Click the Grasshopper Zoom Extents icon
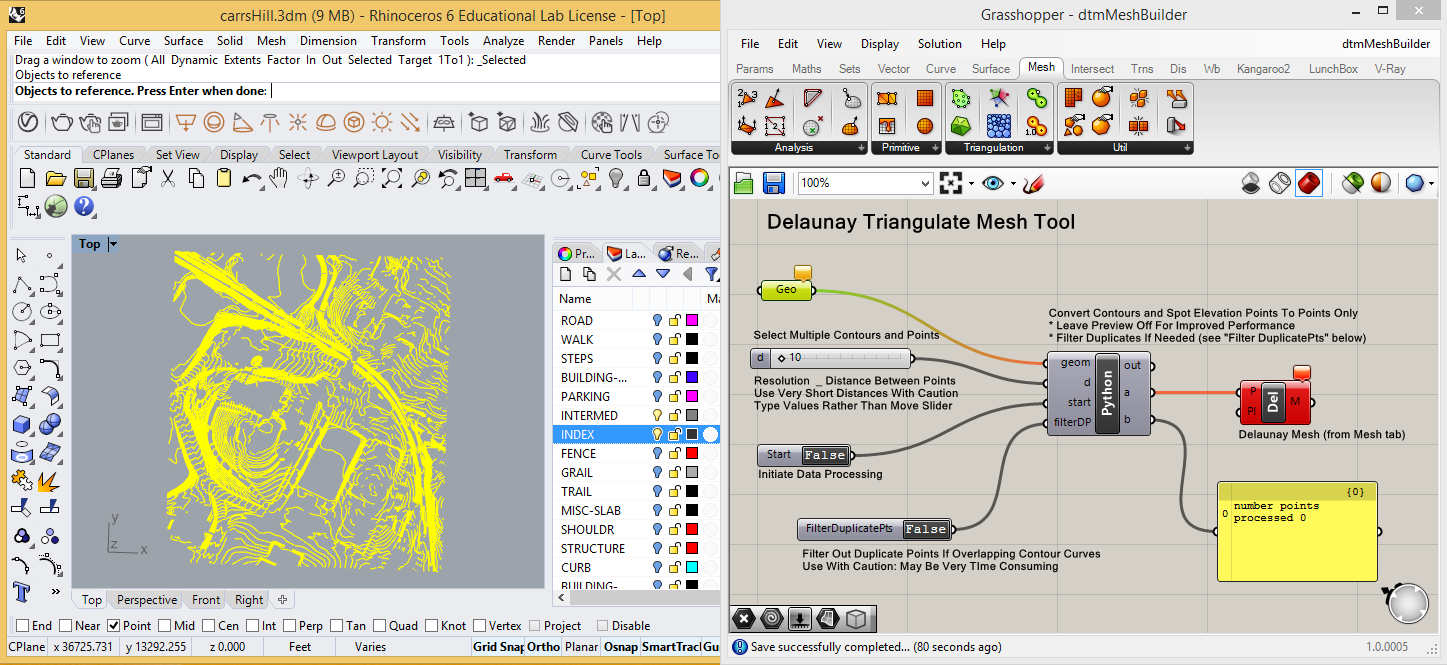Viewport: 1447px width, 665px height. click(x=950, y=183)
